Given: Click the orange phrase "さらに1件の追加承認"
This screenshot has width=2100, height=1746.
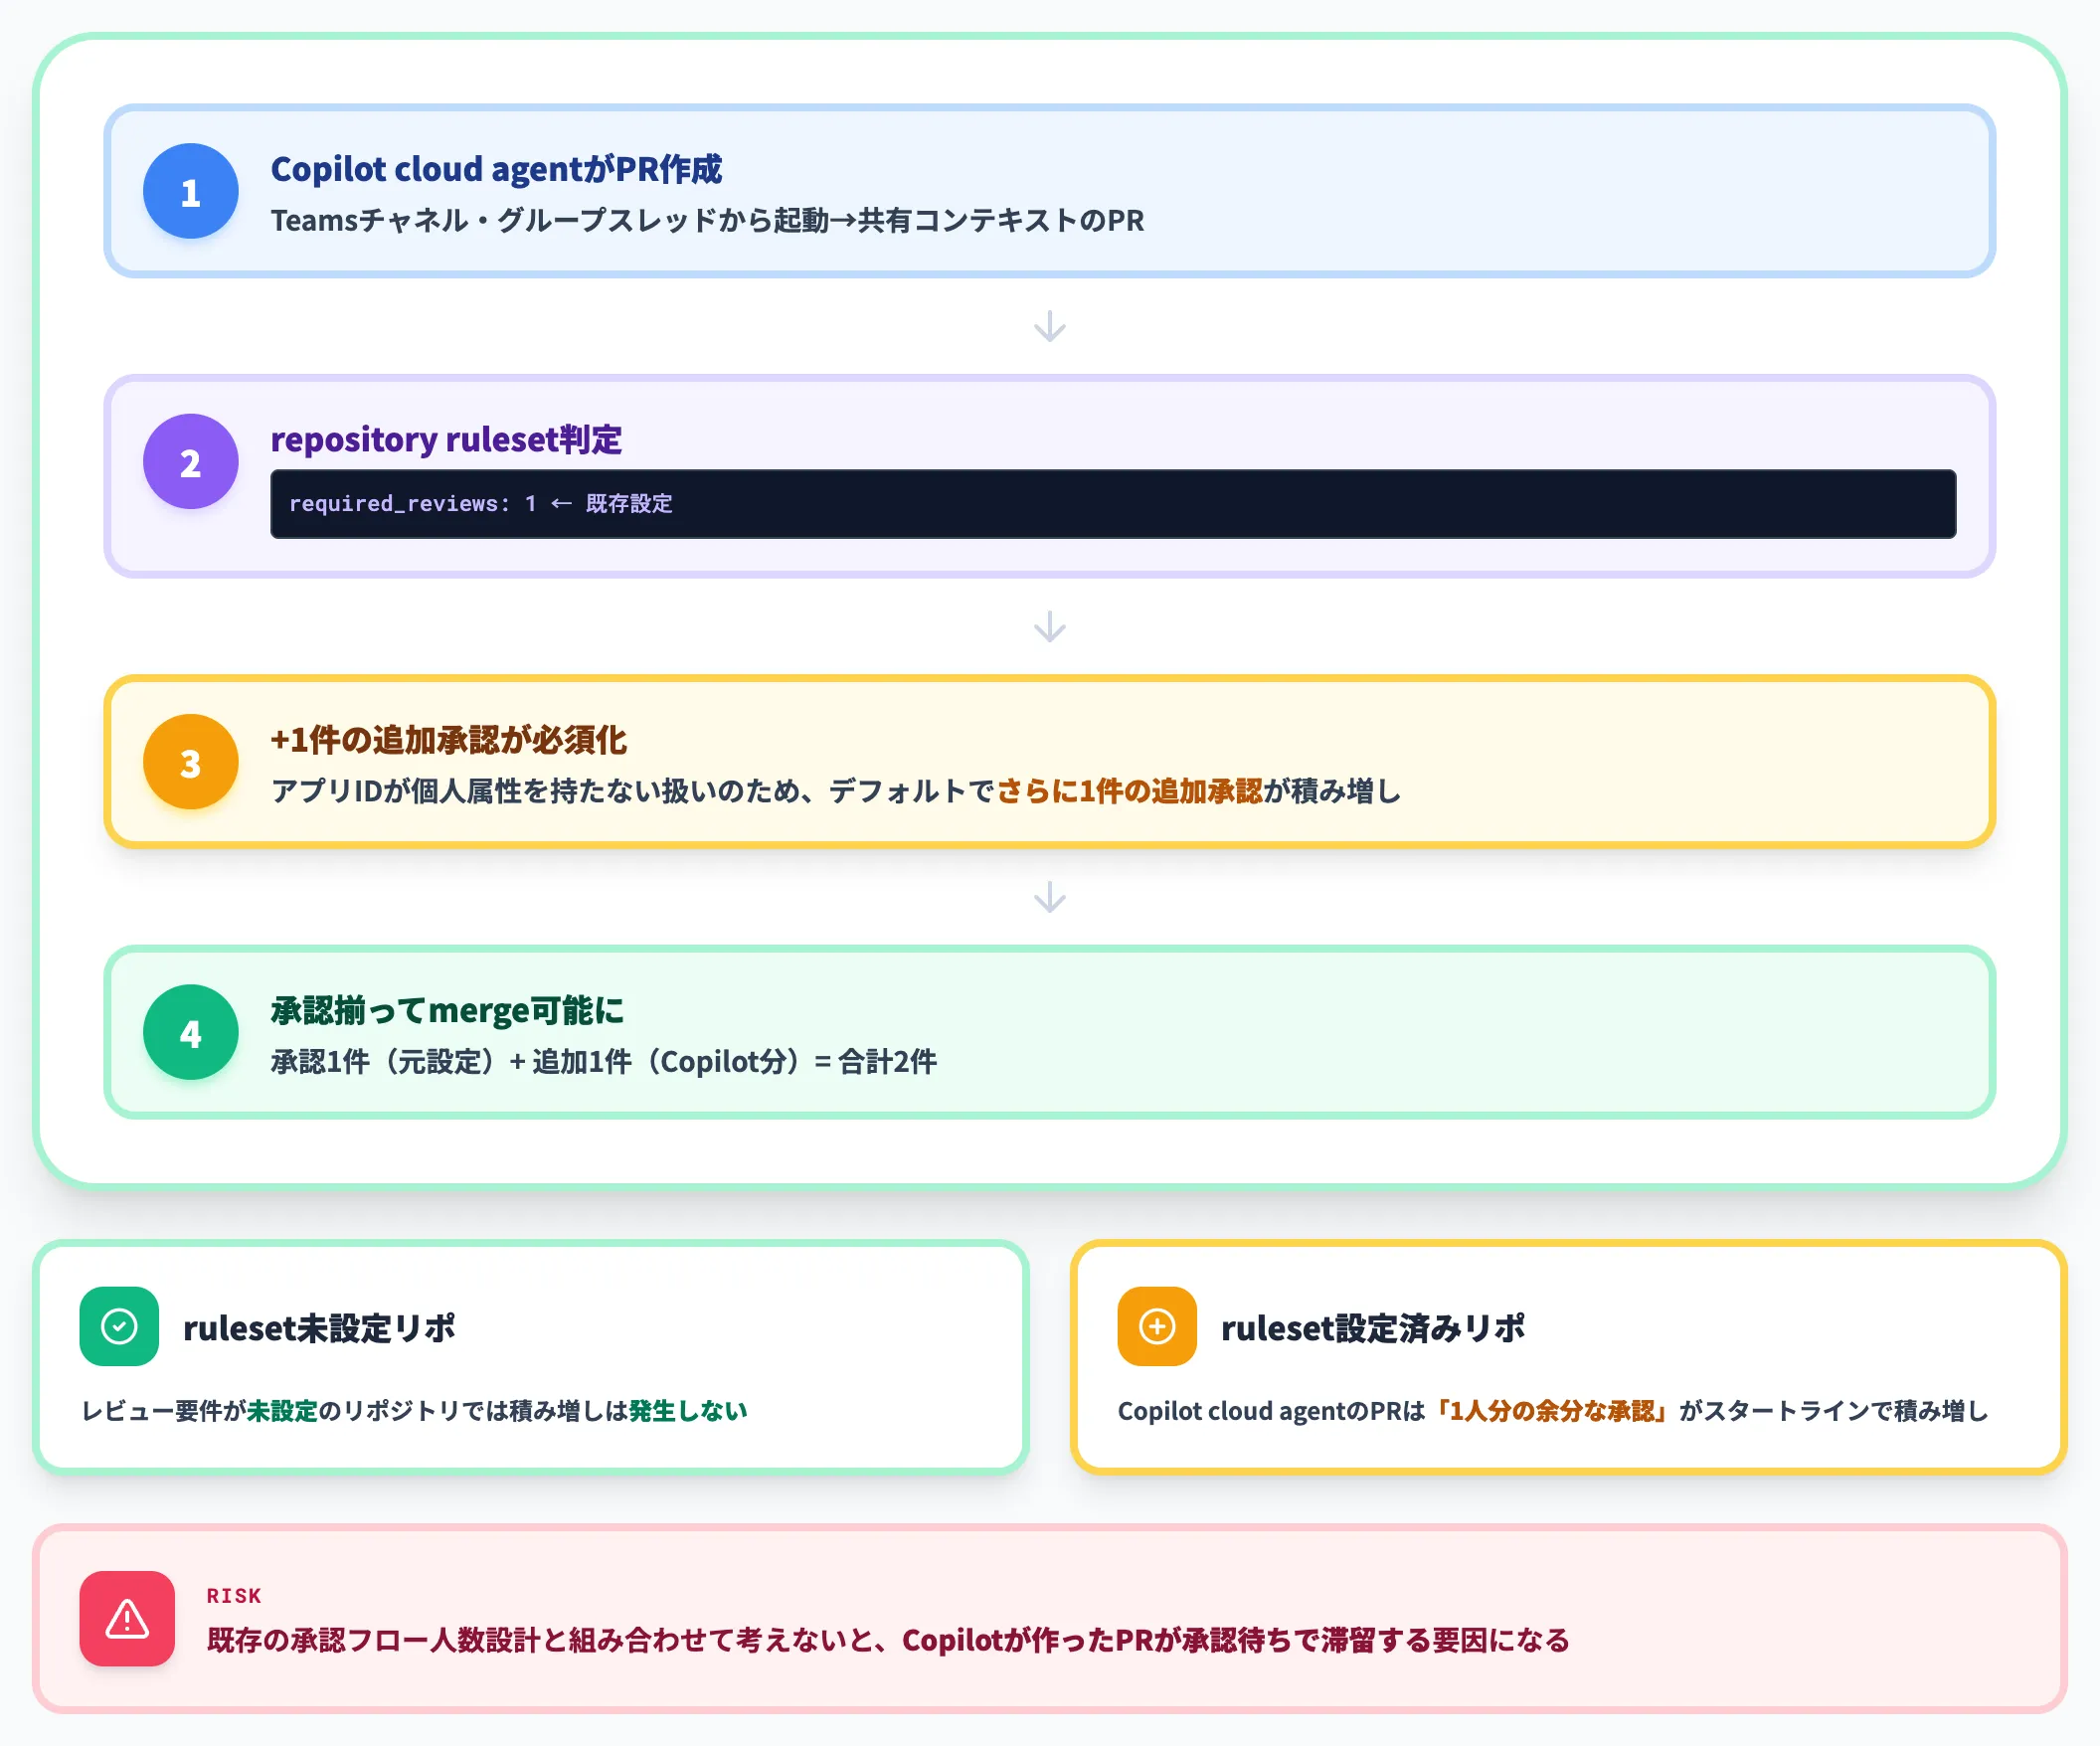Looking at the screenshot, I should click(1130, 791).
